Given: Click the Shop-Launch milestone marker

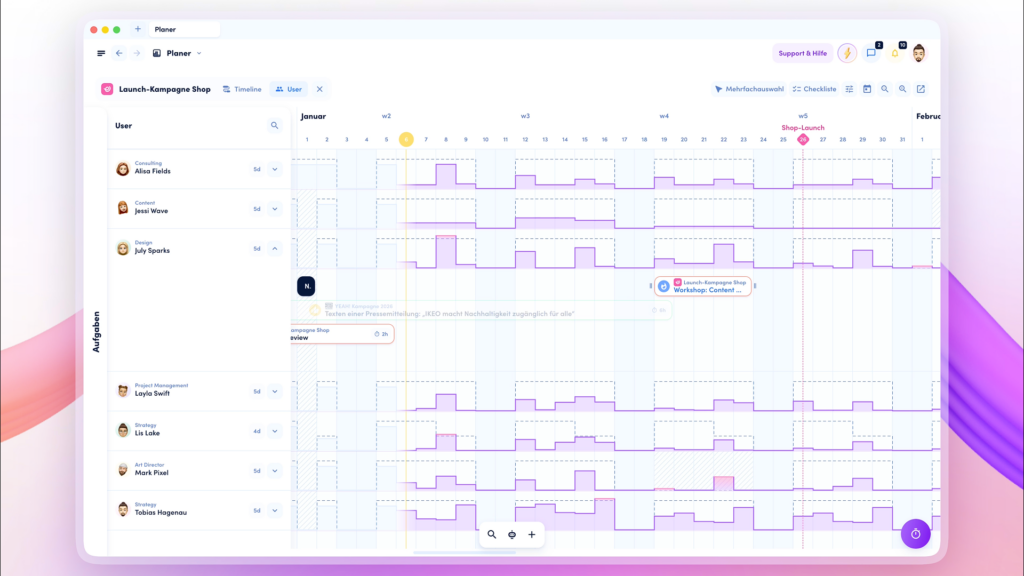Looking at the screenshot, I should (x=803, y=137).
